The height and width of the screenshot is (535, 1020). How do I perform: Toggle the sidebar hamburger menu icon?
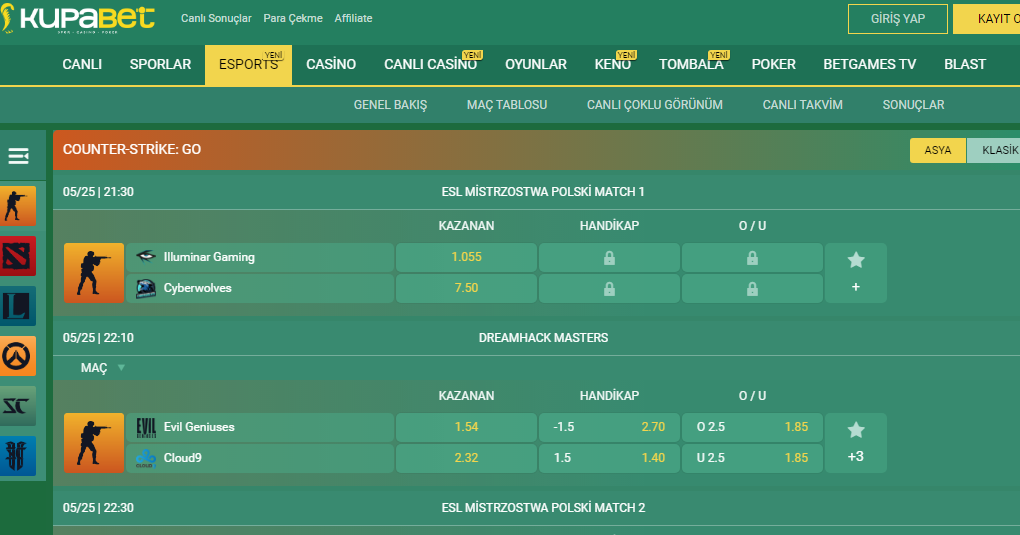pos(18,156)
